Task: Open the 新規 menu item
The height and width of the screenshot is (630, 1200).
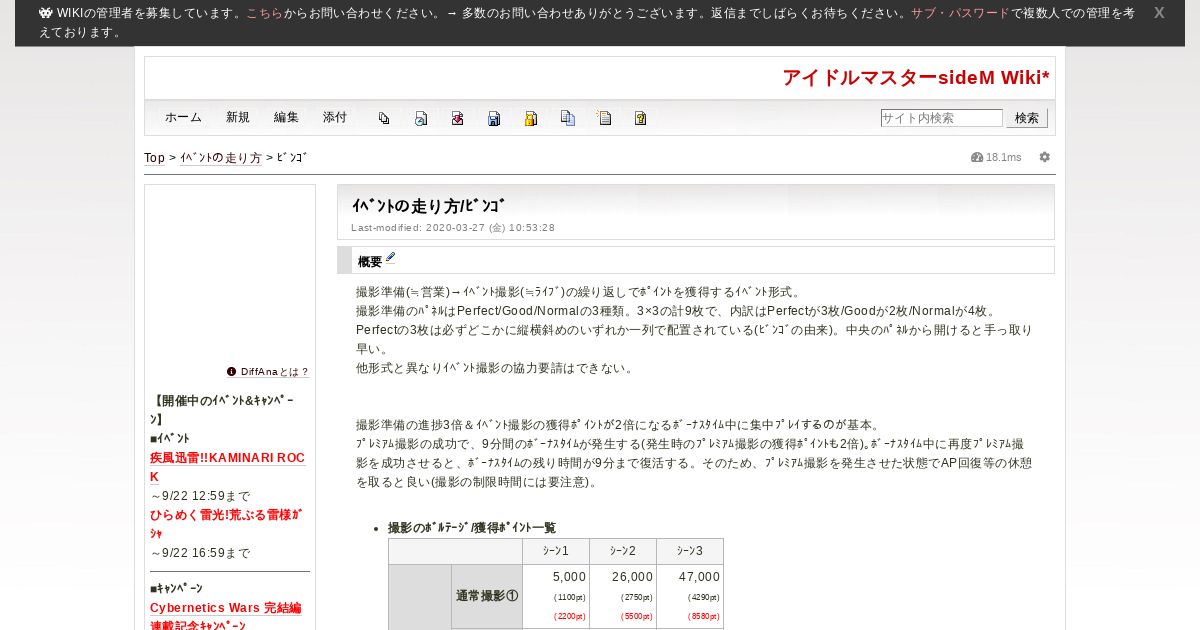Action: (x=238, y=117)
